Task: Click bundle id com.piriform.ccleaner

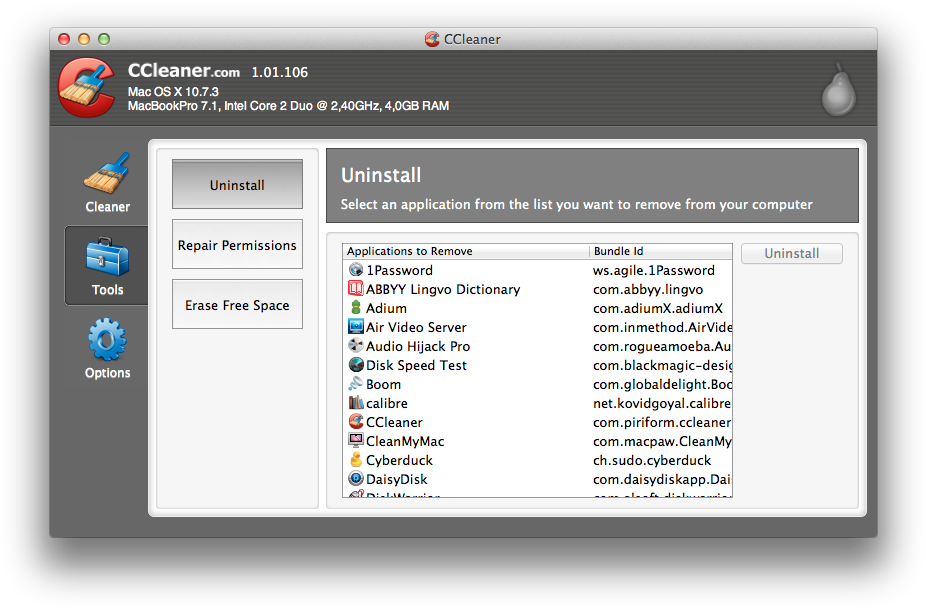Action: (662, 422)
